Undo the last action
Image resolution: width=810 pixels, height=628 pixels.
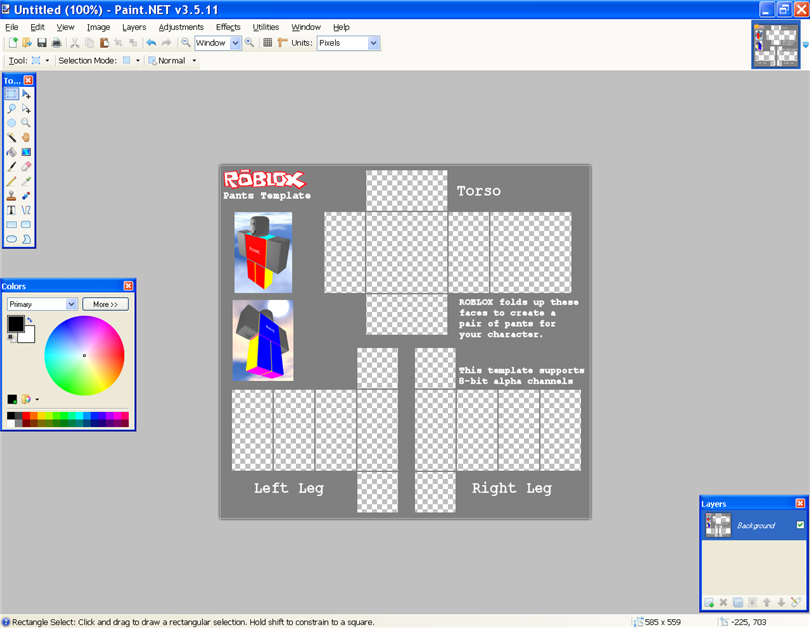[151, 43]
